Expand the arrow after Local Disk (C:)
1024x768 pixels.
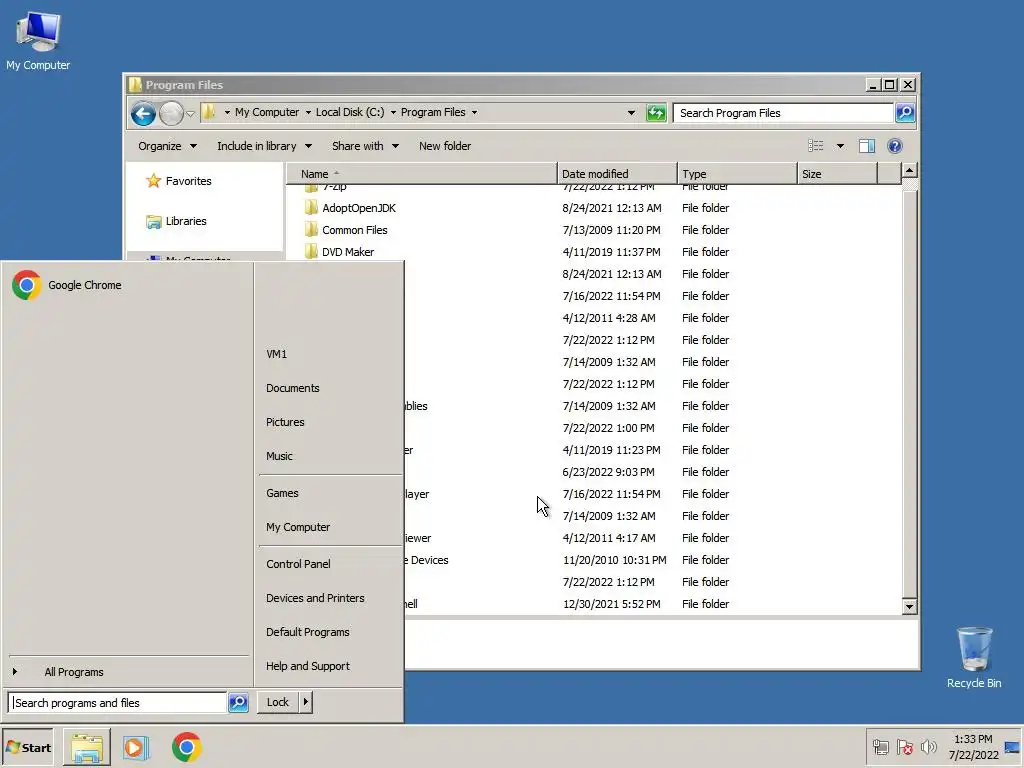tap(393, 112)
